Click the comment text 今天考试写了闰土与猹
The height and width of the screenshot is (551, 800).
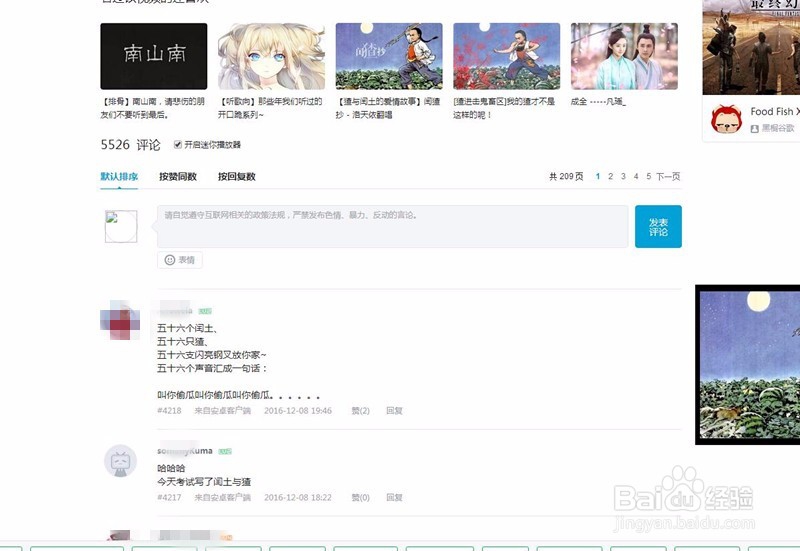click(204, 482)
